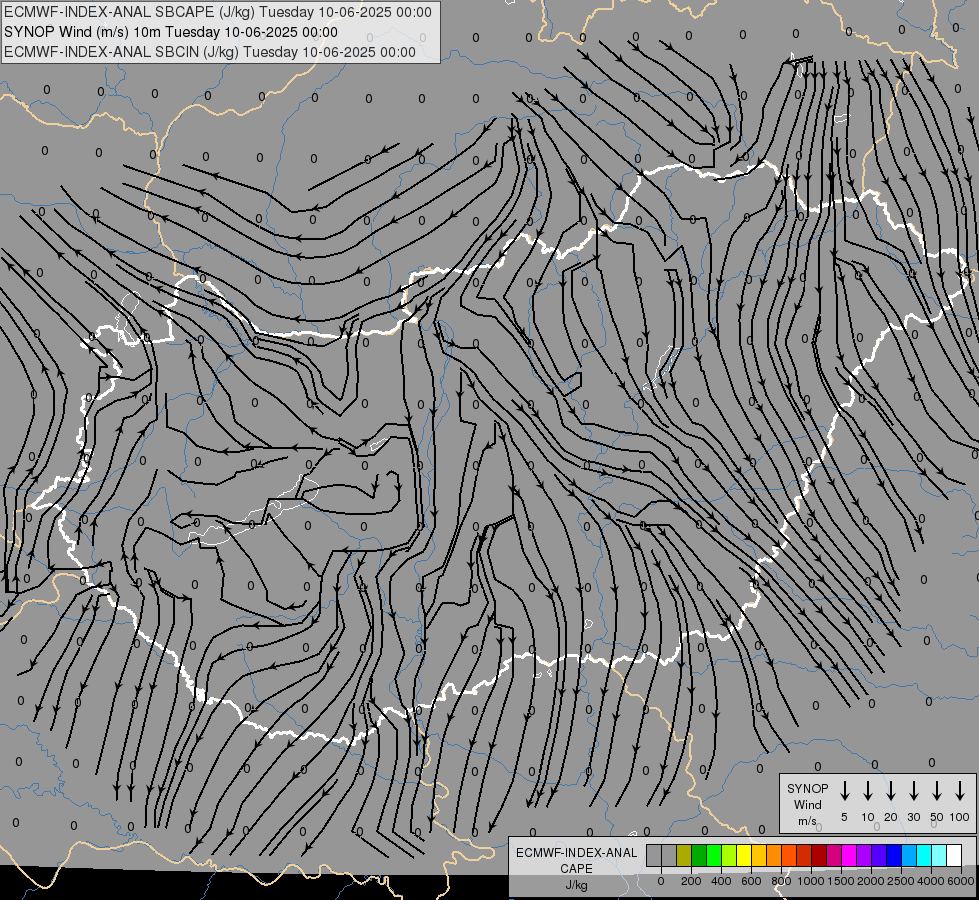
Task: Click the 30 m/s wind arrow in the SYNOP legend
Action: pos(913,791)
